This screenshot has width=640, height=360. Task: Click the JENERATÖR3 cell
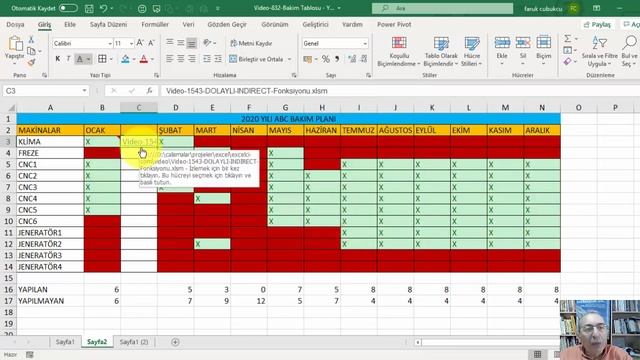point(50,256)
